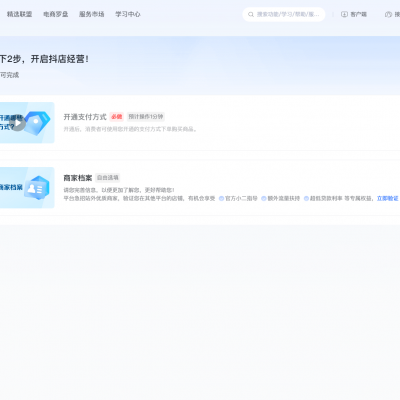The image size is (400, 400).
Task: Open the 客户端 download link
Action: coord(354,14)
